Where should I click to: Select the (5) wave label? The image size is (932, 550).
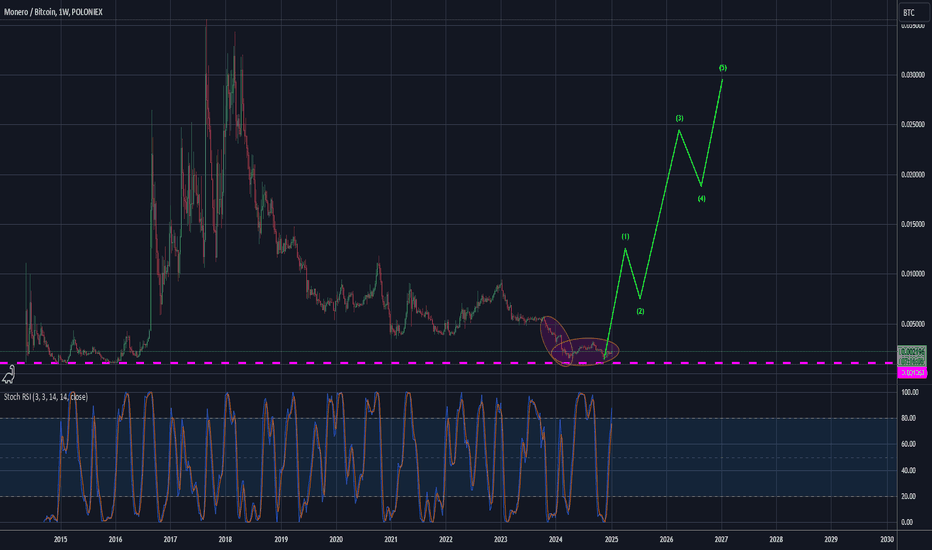pyautogui.click(x=723, y=68)
